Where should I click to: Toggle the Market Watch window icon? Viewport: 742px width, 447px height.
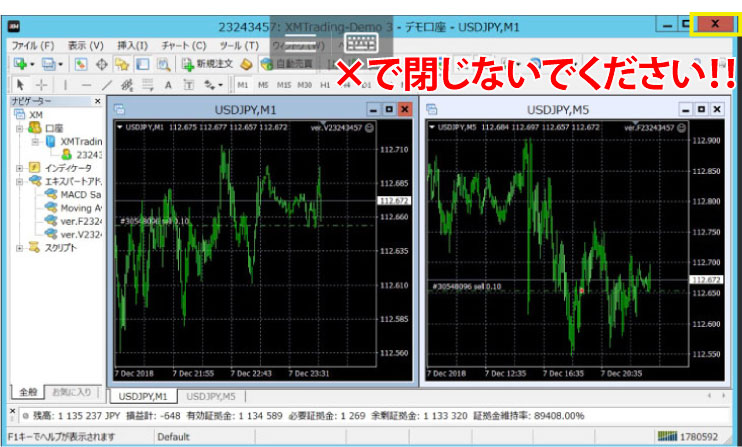coord(82,64)
